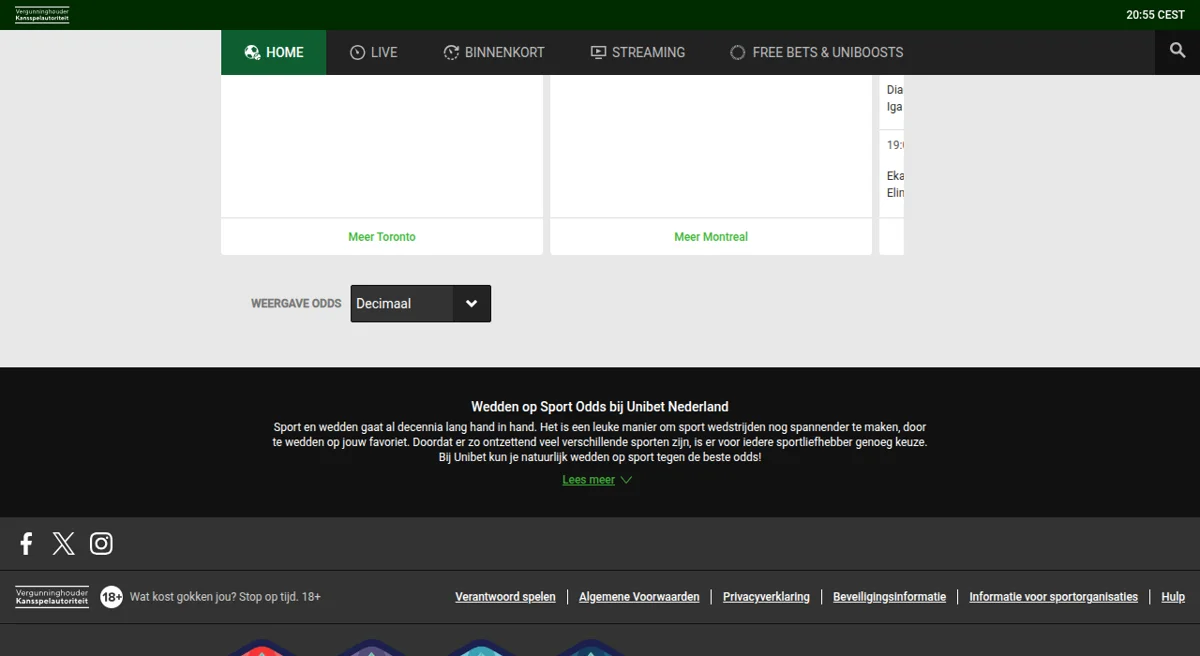Click the Wedden op Sport Odds heading

[600, 407]
